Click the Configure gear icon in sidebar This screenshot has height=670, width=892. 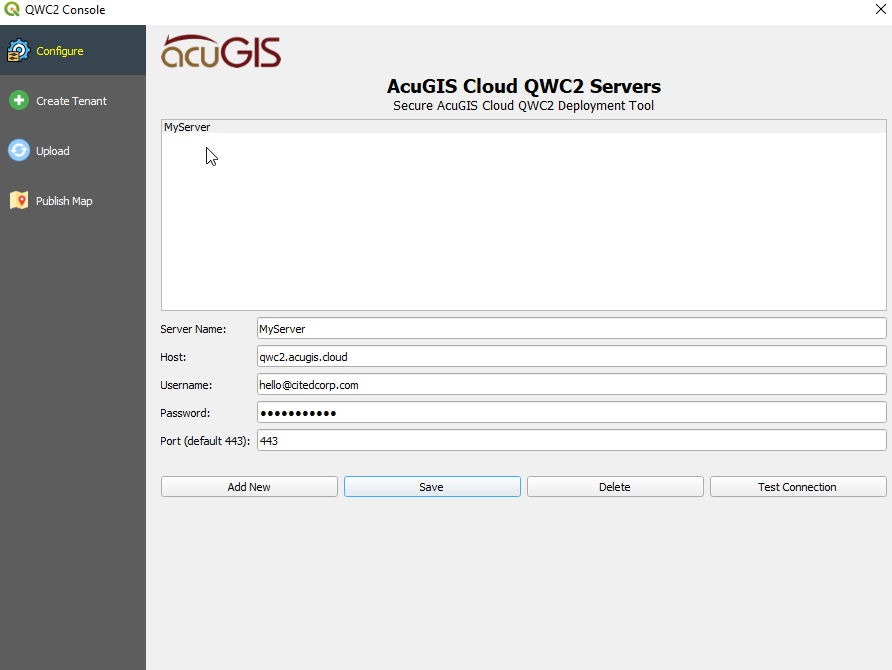(x=18, y=51)
